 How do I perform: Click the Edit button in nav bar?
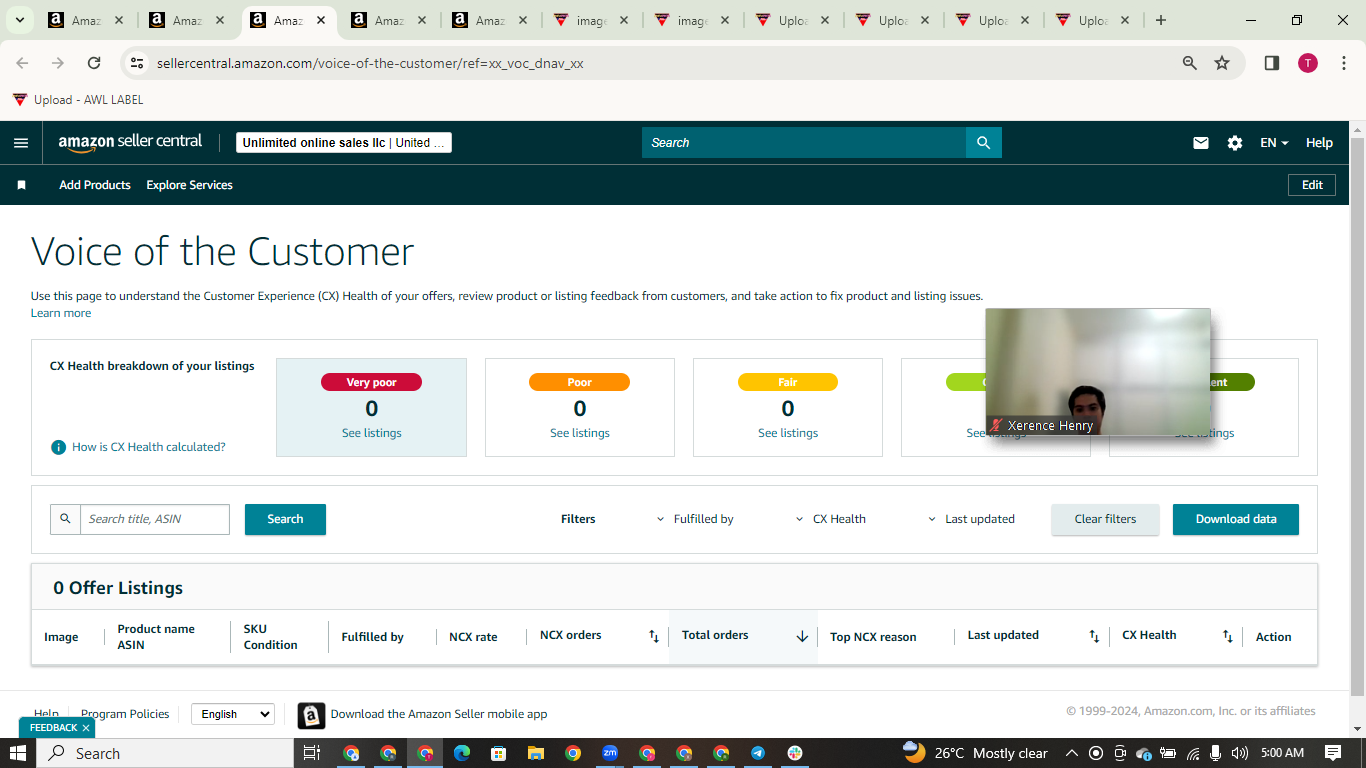point(1312,185)
